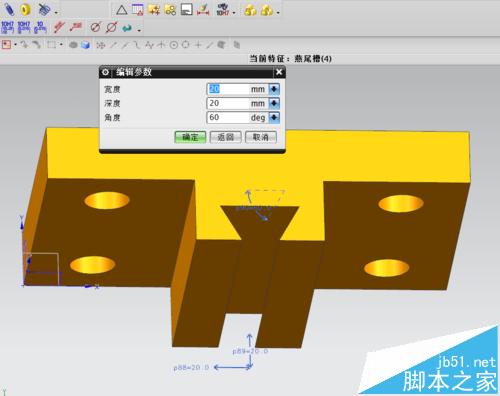Click the second larger diameter circle icon

pyautogui.click(x=111, y=27)
